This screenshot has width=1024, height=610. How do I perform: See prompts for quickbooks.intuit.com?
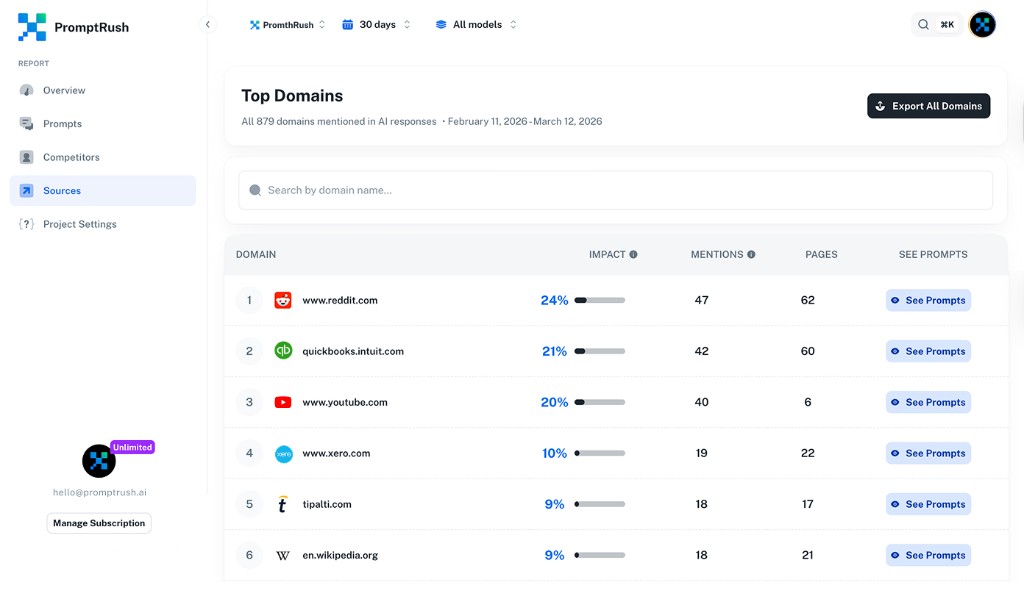pyautogui.click(x=928, y=351)
